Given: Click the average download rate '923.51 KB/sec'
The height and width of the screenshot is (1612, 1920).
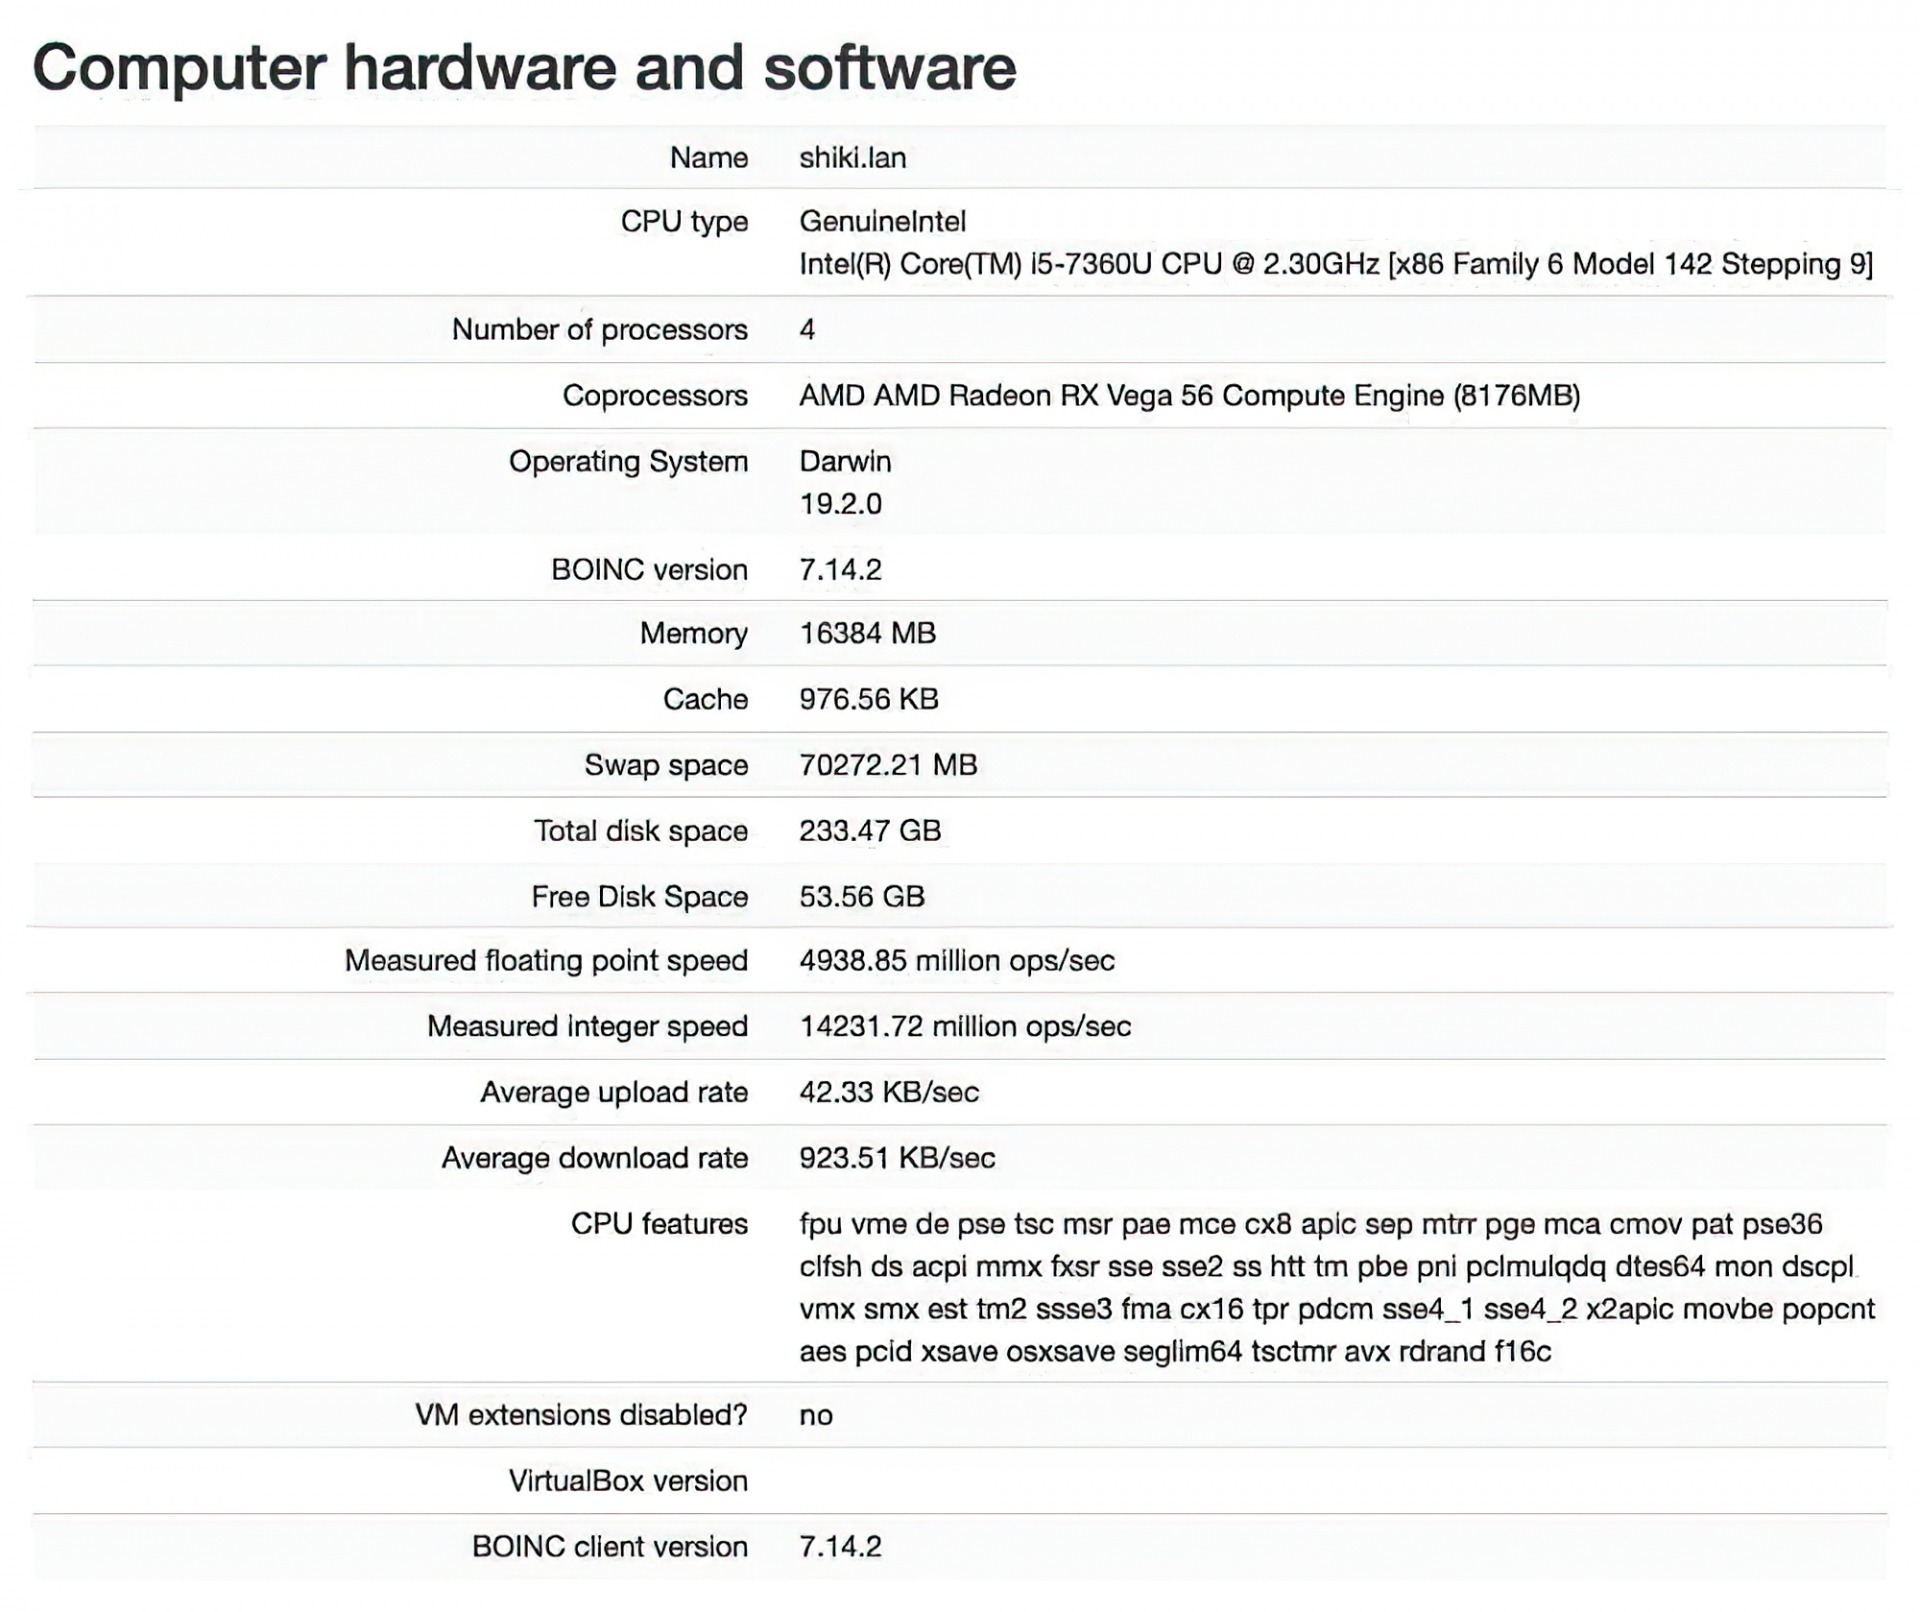Looking at the screenshot, I should [897, 1158].
